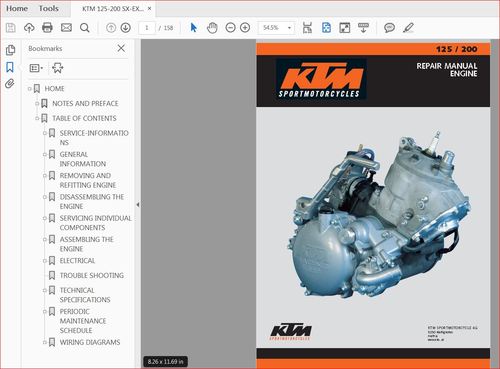Go to previous page arrow
This screenshot has height=369, width=500.
click(111, 28)
